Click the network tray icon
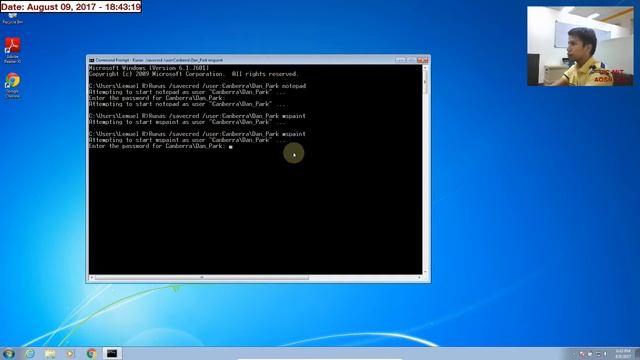This screenshot has width=640, height=360. pos(598,354)
